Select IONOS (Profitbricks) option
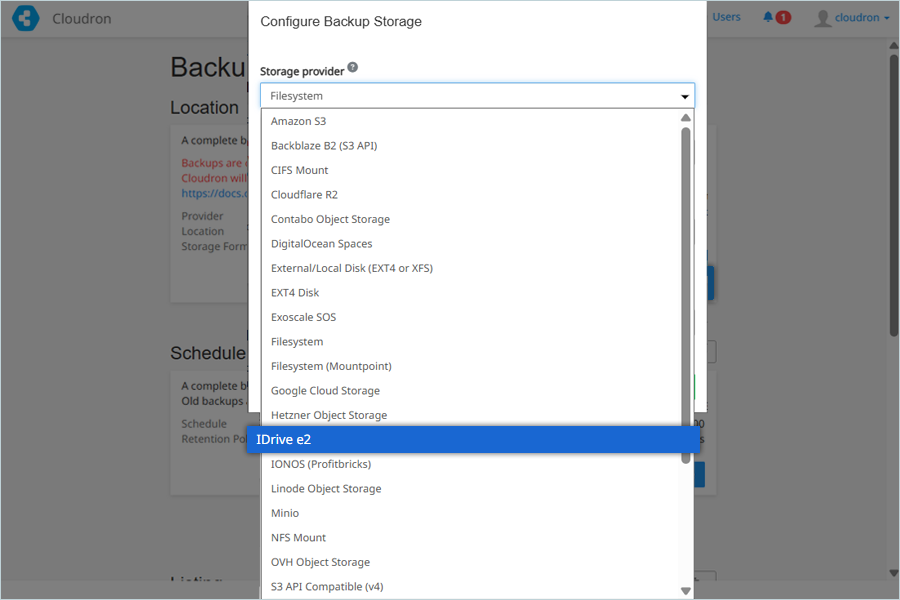 pyautogui.click(x=472, y=464)
